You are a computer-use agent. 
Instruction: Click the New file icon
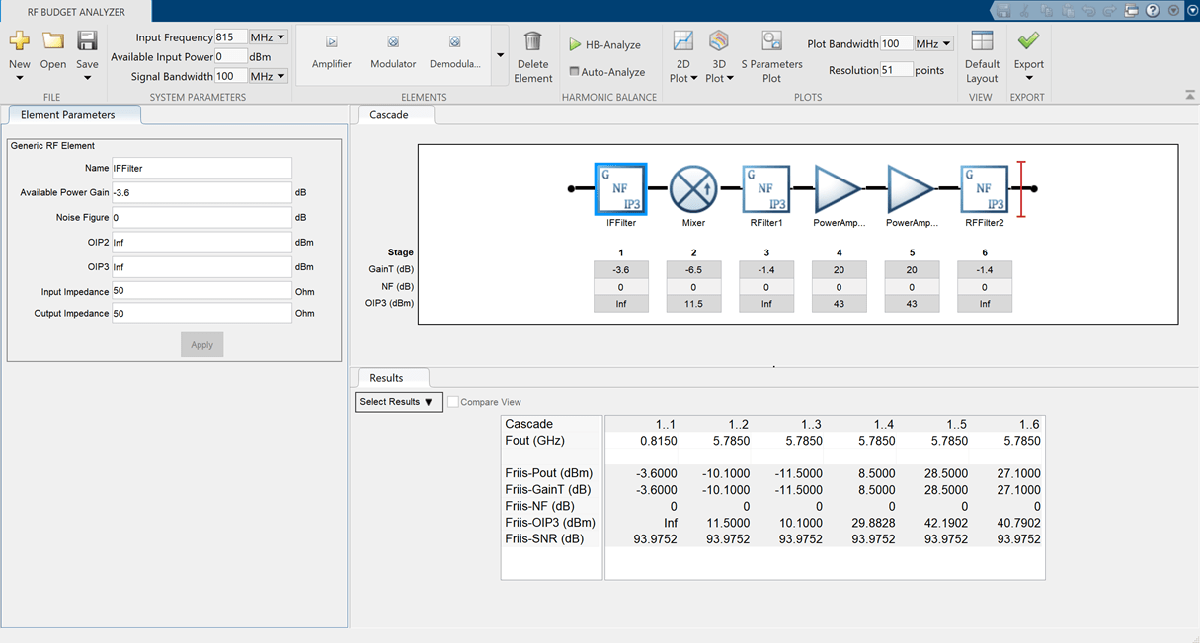[x=20, y=42]
